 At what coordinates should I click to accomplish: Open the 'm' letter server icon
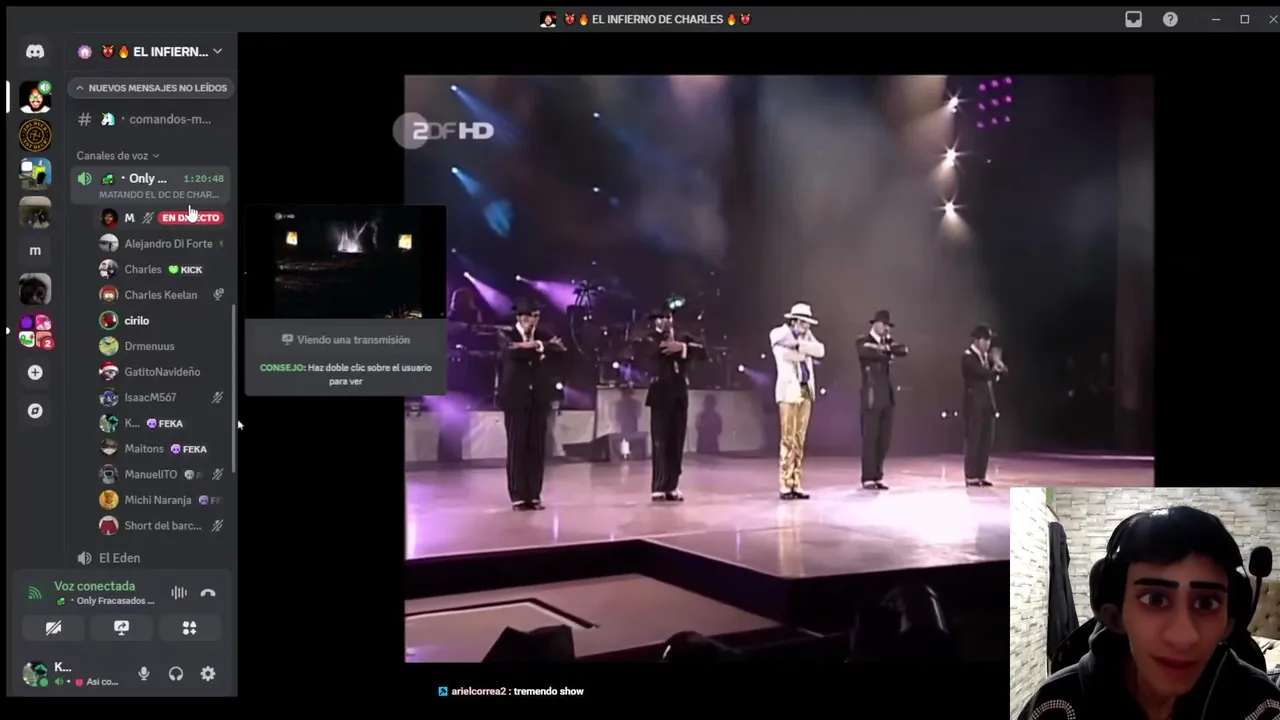(x=35, y=251)
